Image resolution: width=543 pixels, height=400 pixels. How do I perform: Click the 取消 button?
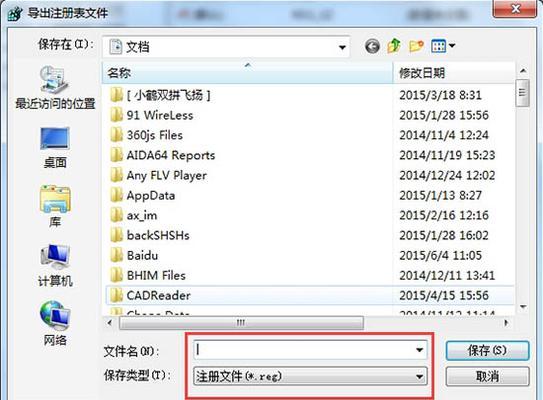point(487,376)
